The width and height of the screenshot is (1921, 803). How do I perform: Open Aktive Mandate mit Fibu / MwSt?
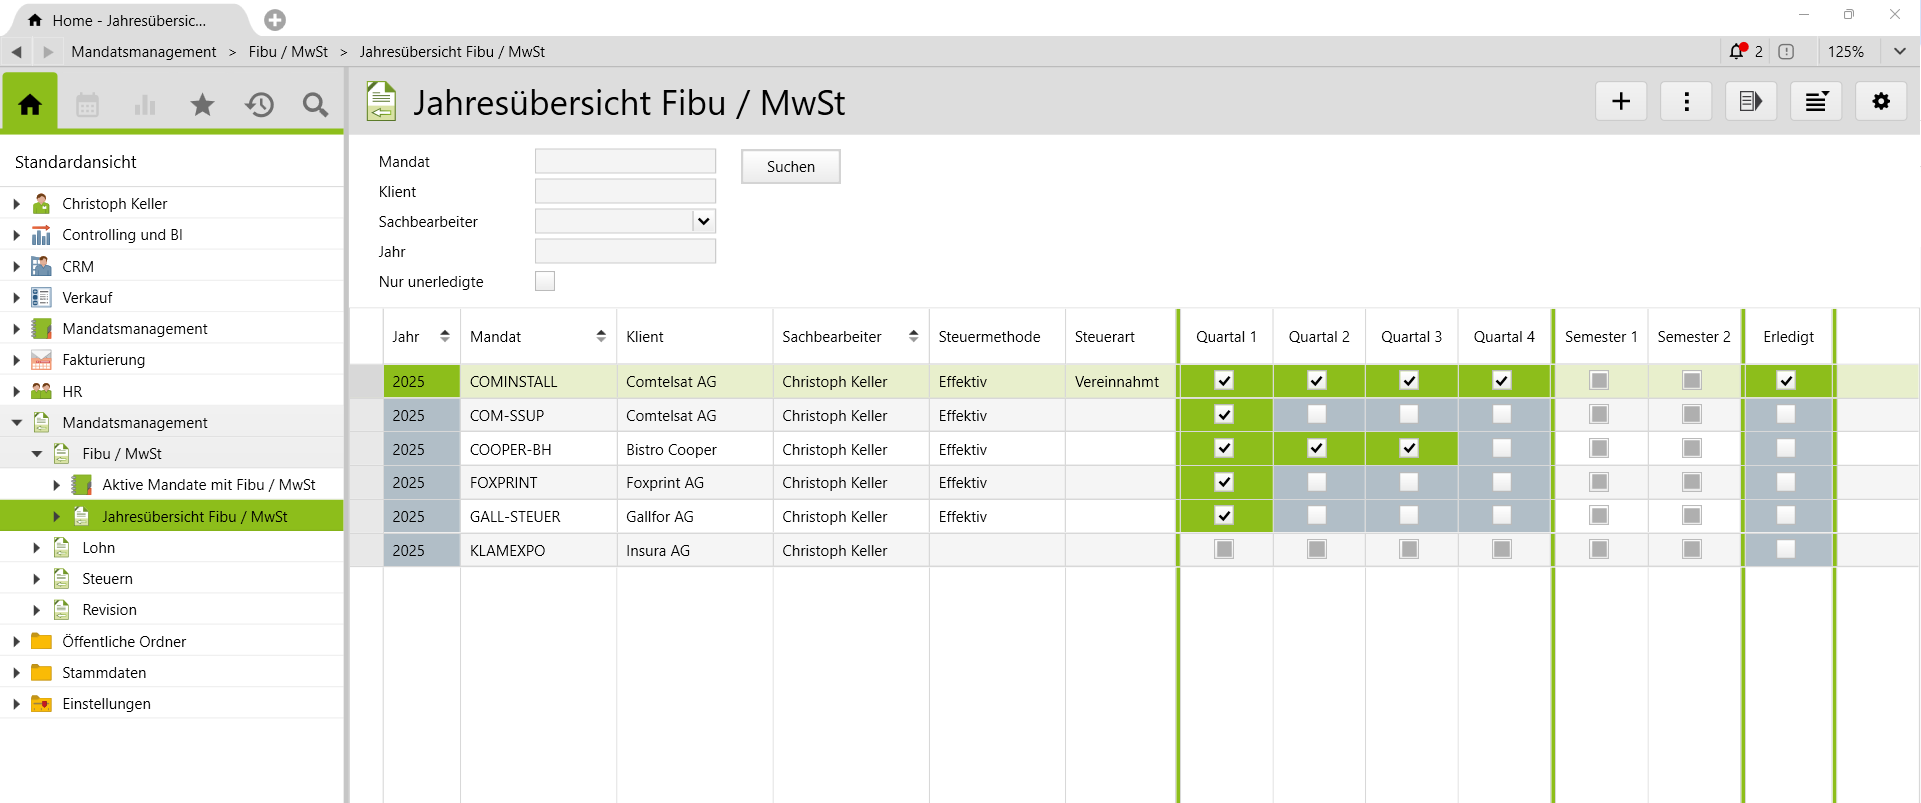coord(208,485)
